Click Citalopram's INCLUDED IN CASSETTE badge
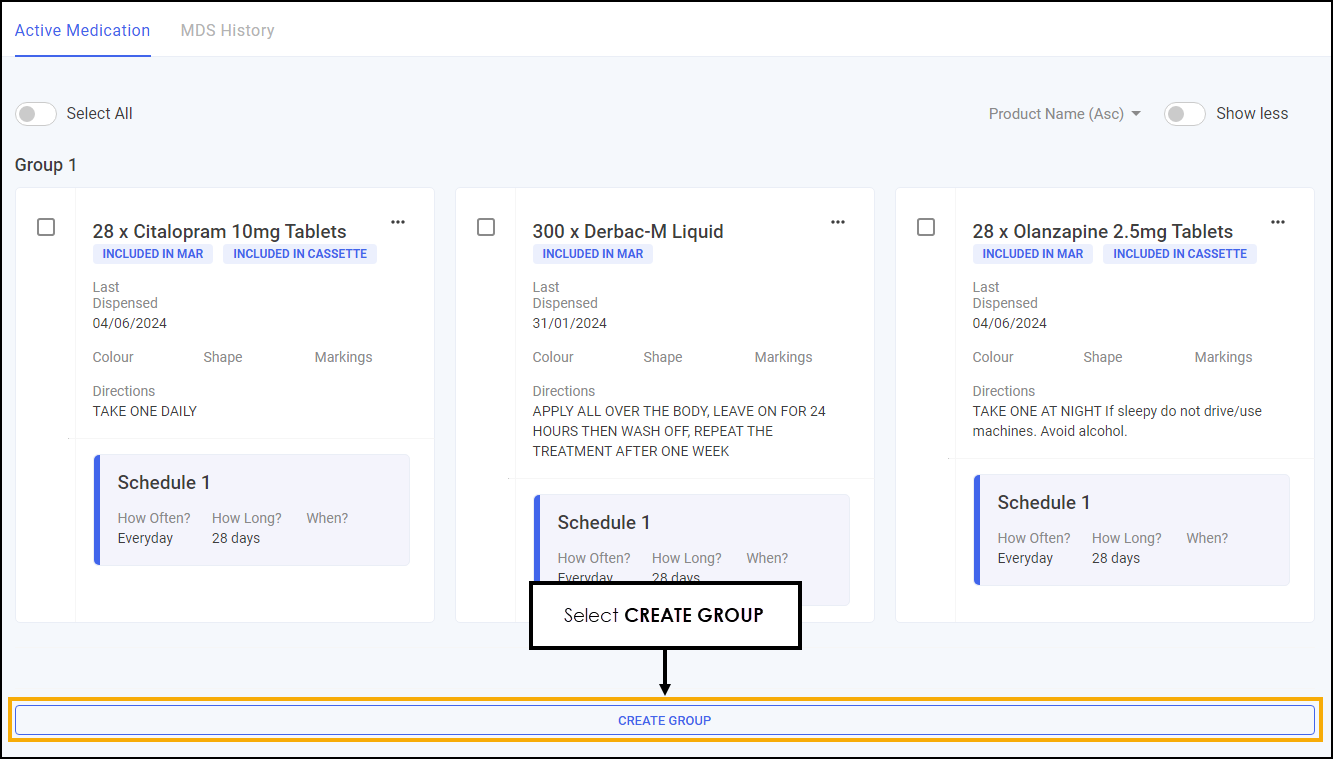The image size is (1333, 759). [x=300, y=254]
